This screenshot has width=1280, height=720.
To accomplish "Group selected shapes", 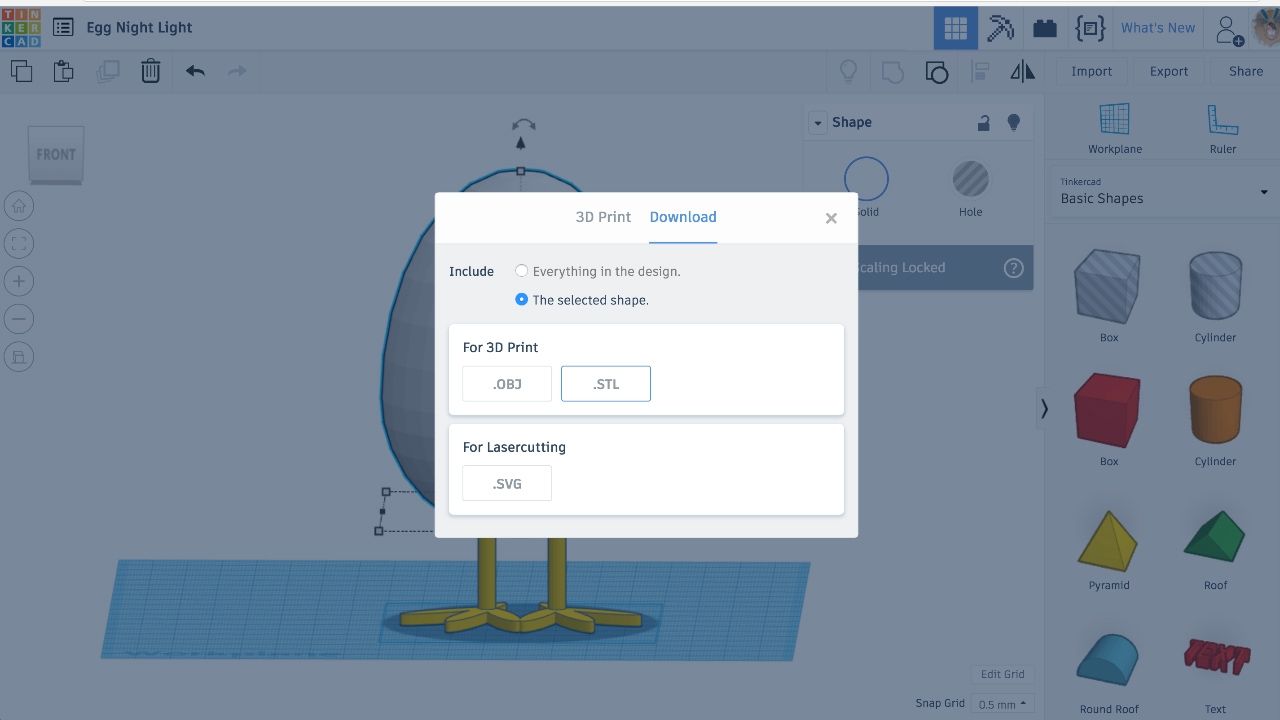I will [x=892, y=71].
